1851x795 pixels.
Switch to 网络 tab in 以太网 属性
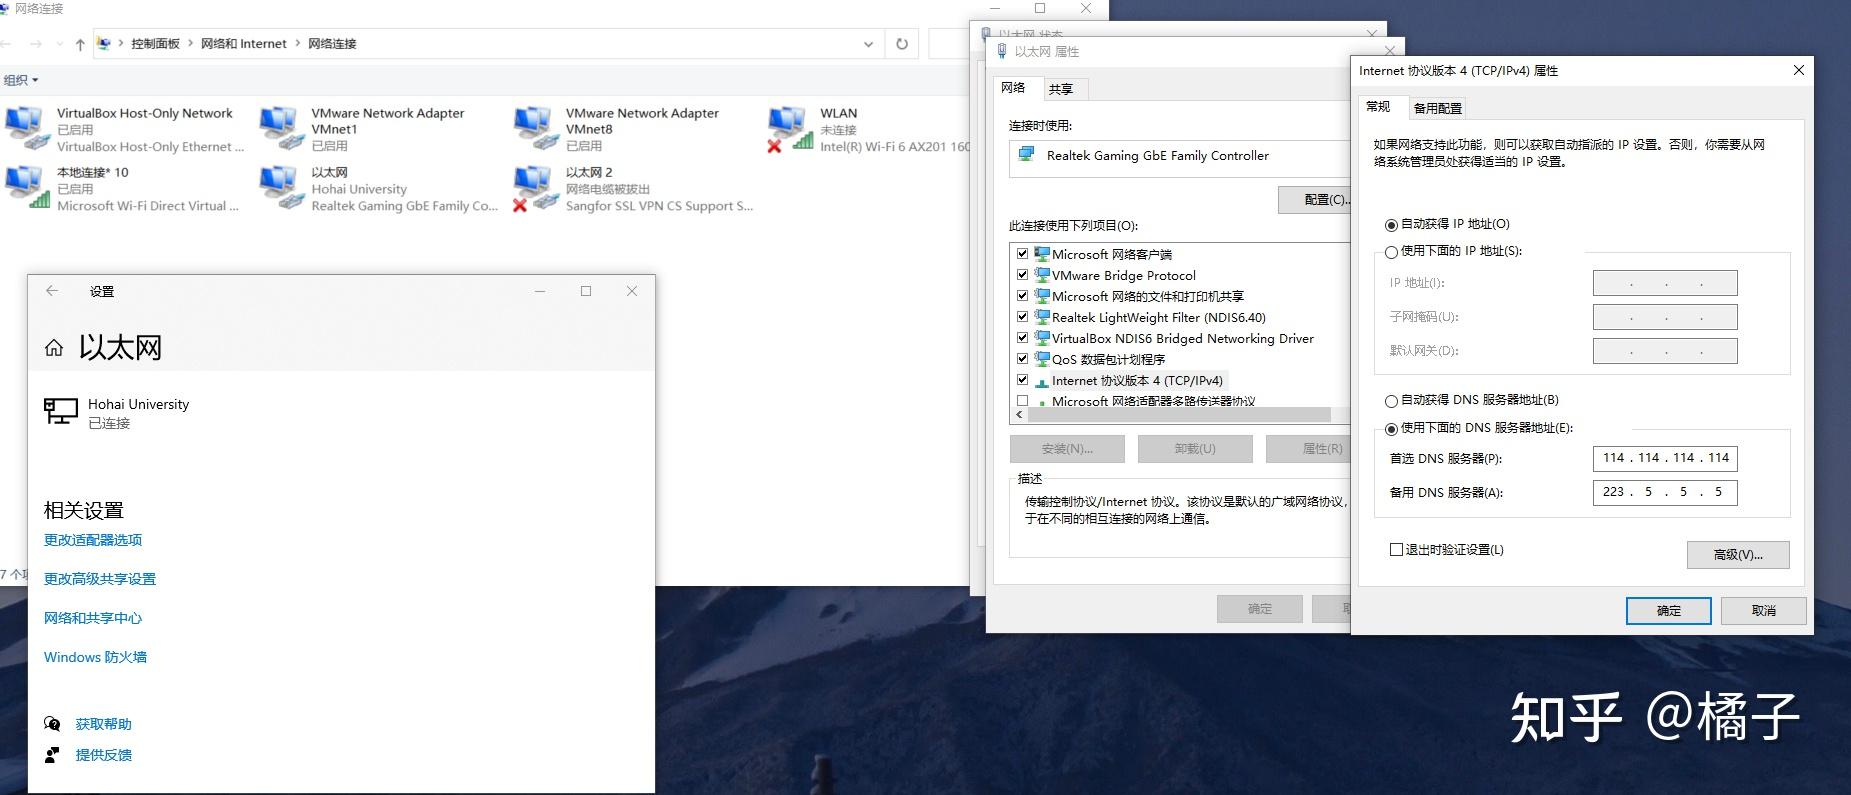coord(1013,88)
